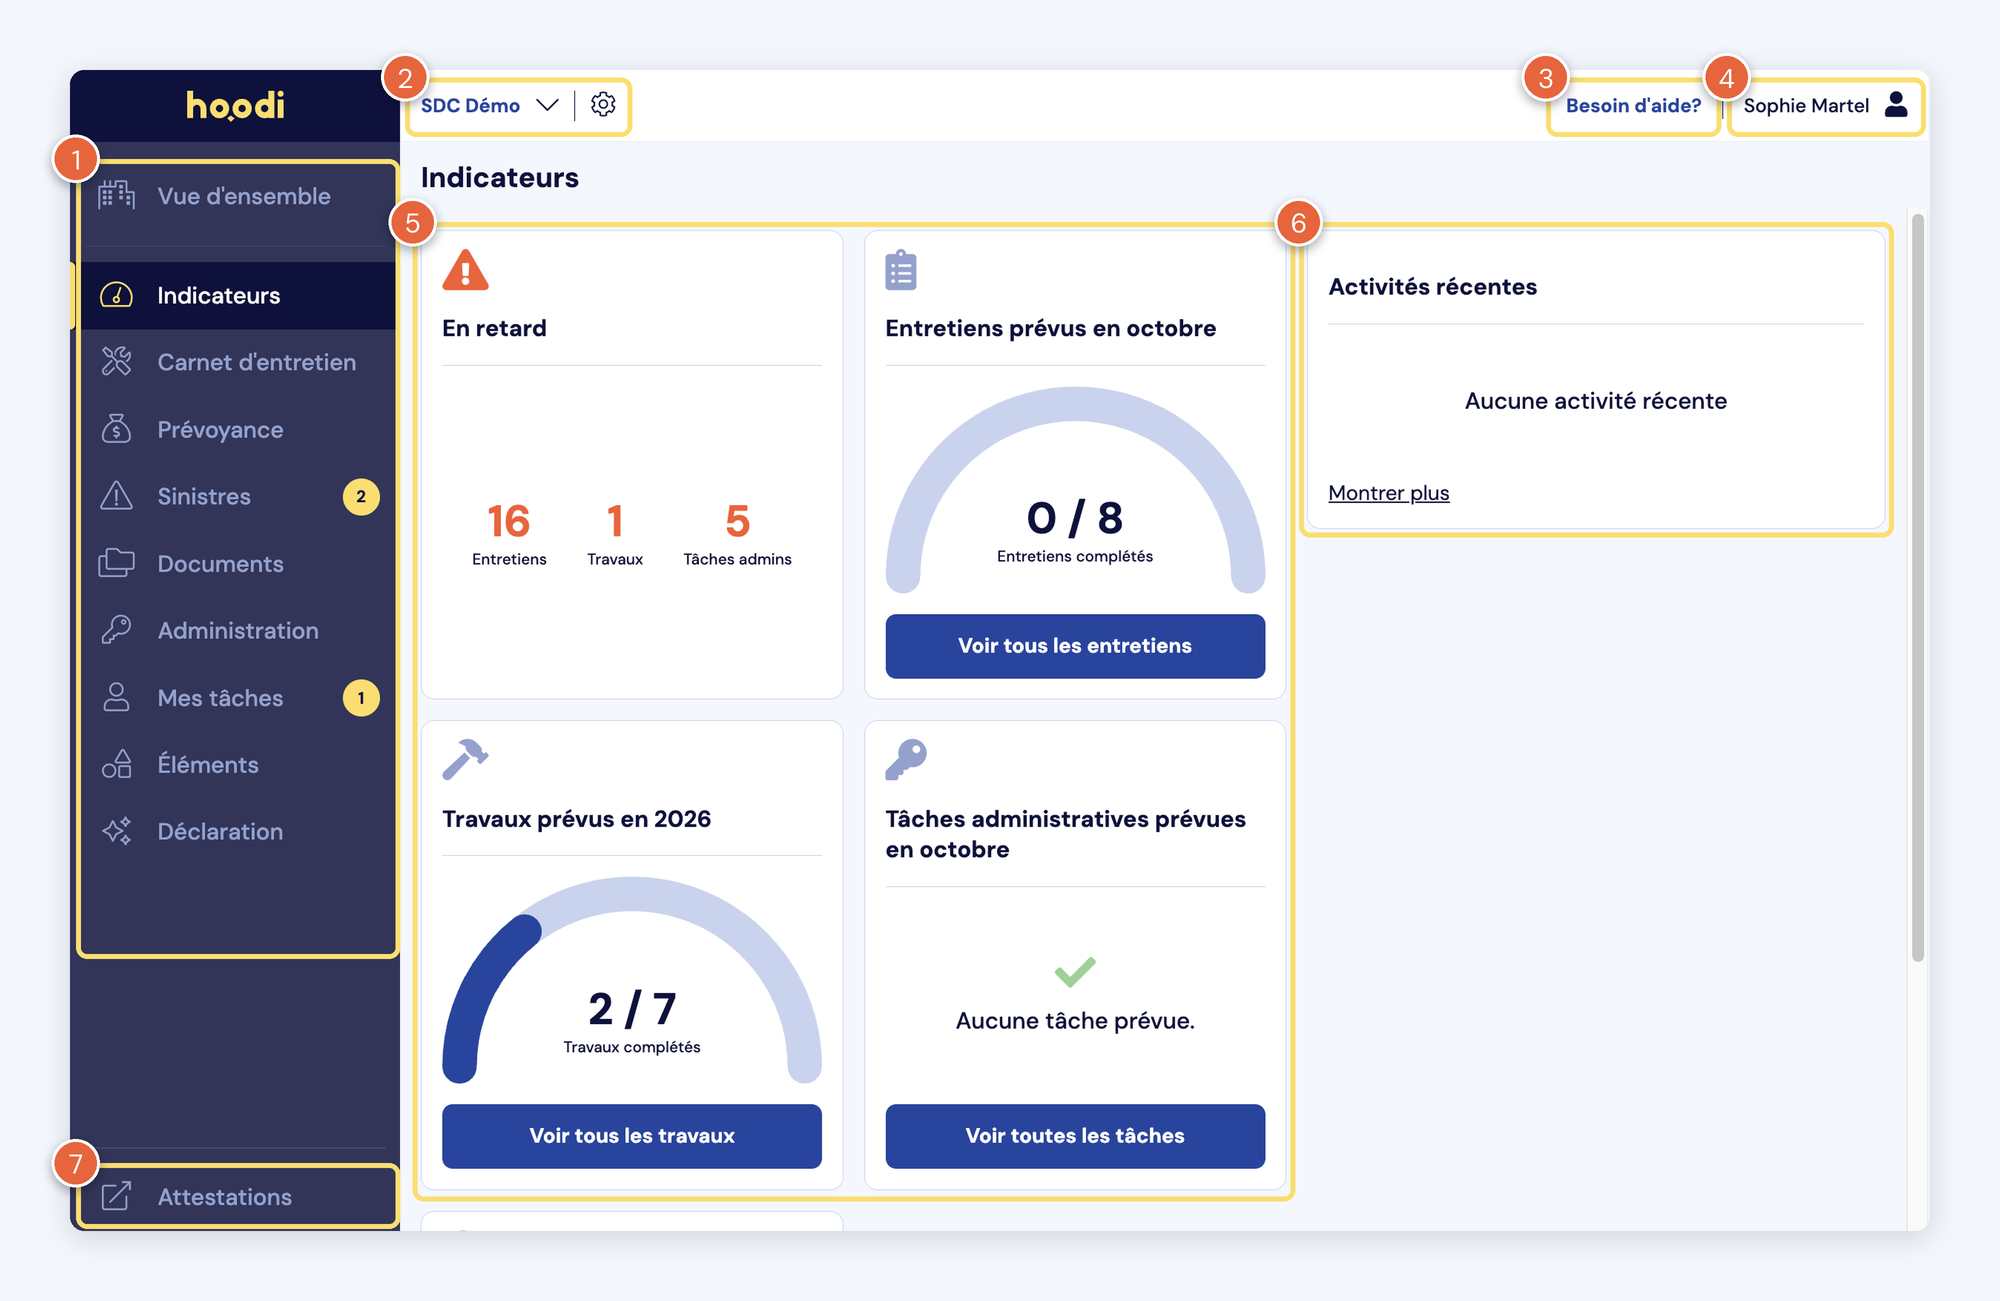Click the hammer icon on Travaux prévus card
Viewport: 2000px width, 1301px height.
(465, 759)
